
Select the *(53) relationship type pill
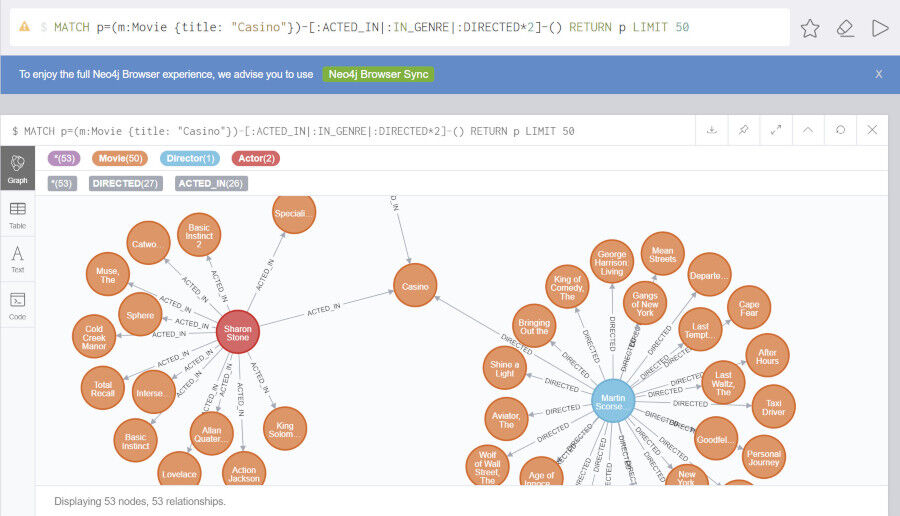tap(62, 184)
